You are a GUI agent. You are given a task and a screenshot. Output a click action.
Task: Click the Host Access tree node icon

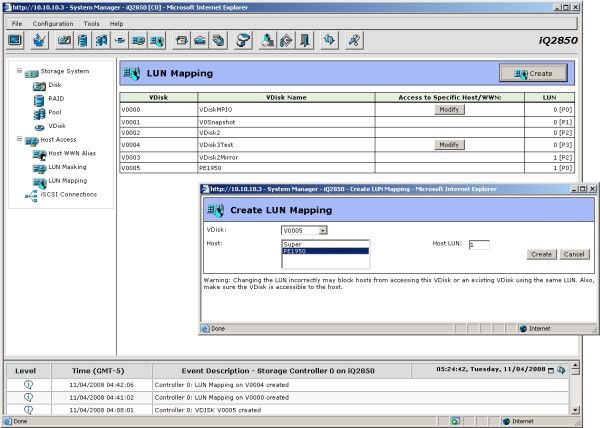pyautogui.click(x=31, y=142)
